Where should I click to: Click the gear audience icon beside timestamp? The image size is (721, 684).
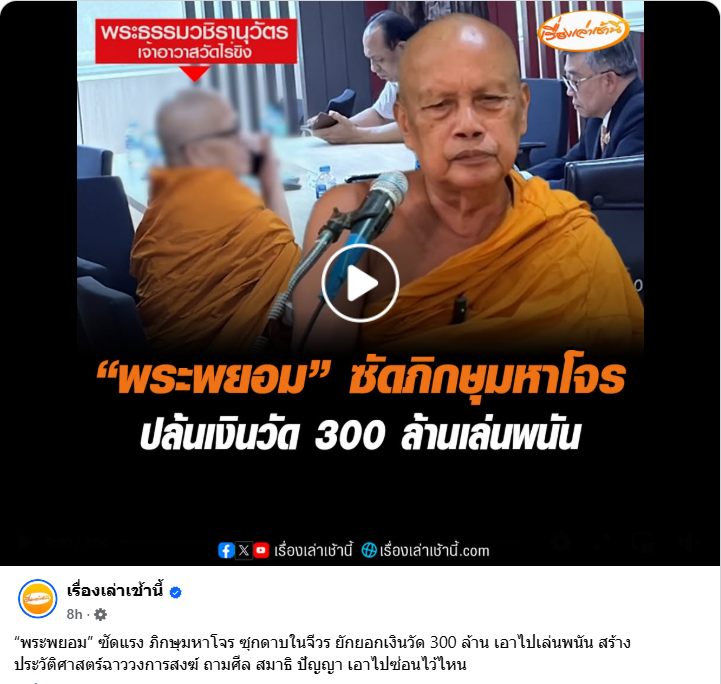(100, 614)
